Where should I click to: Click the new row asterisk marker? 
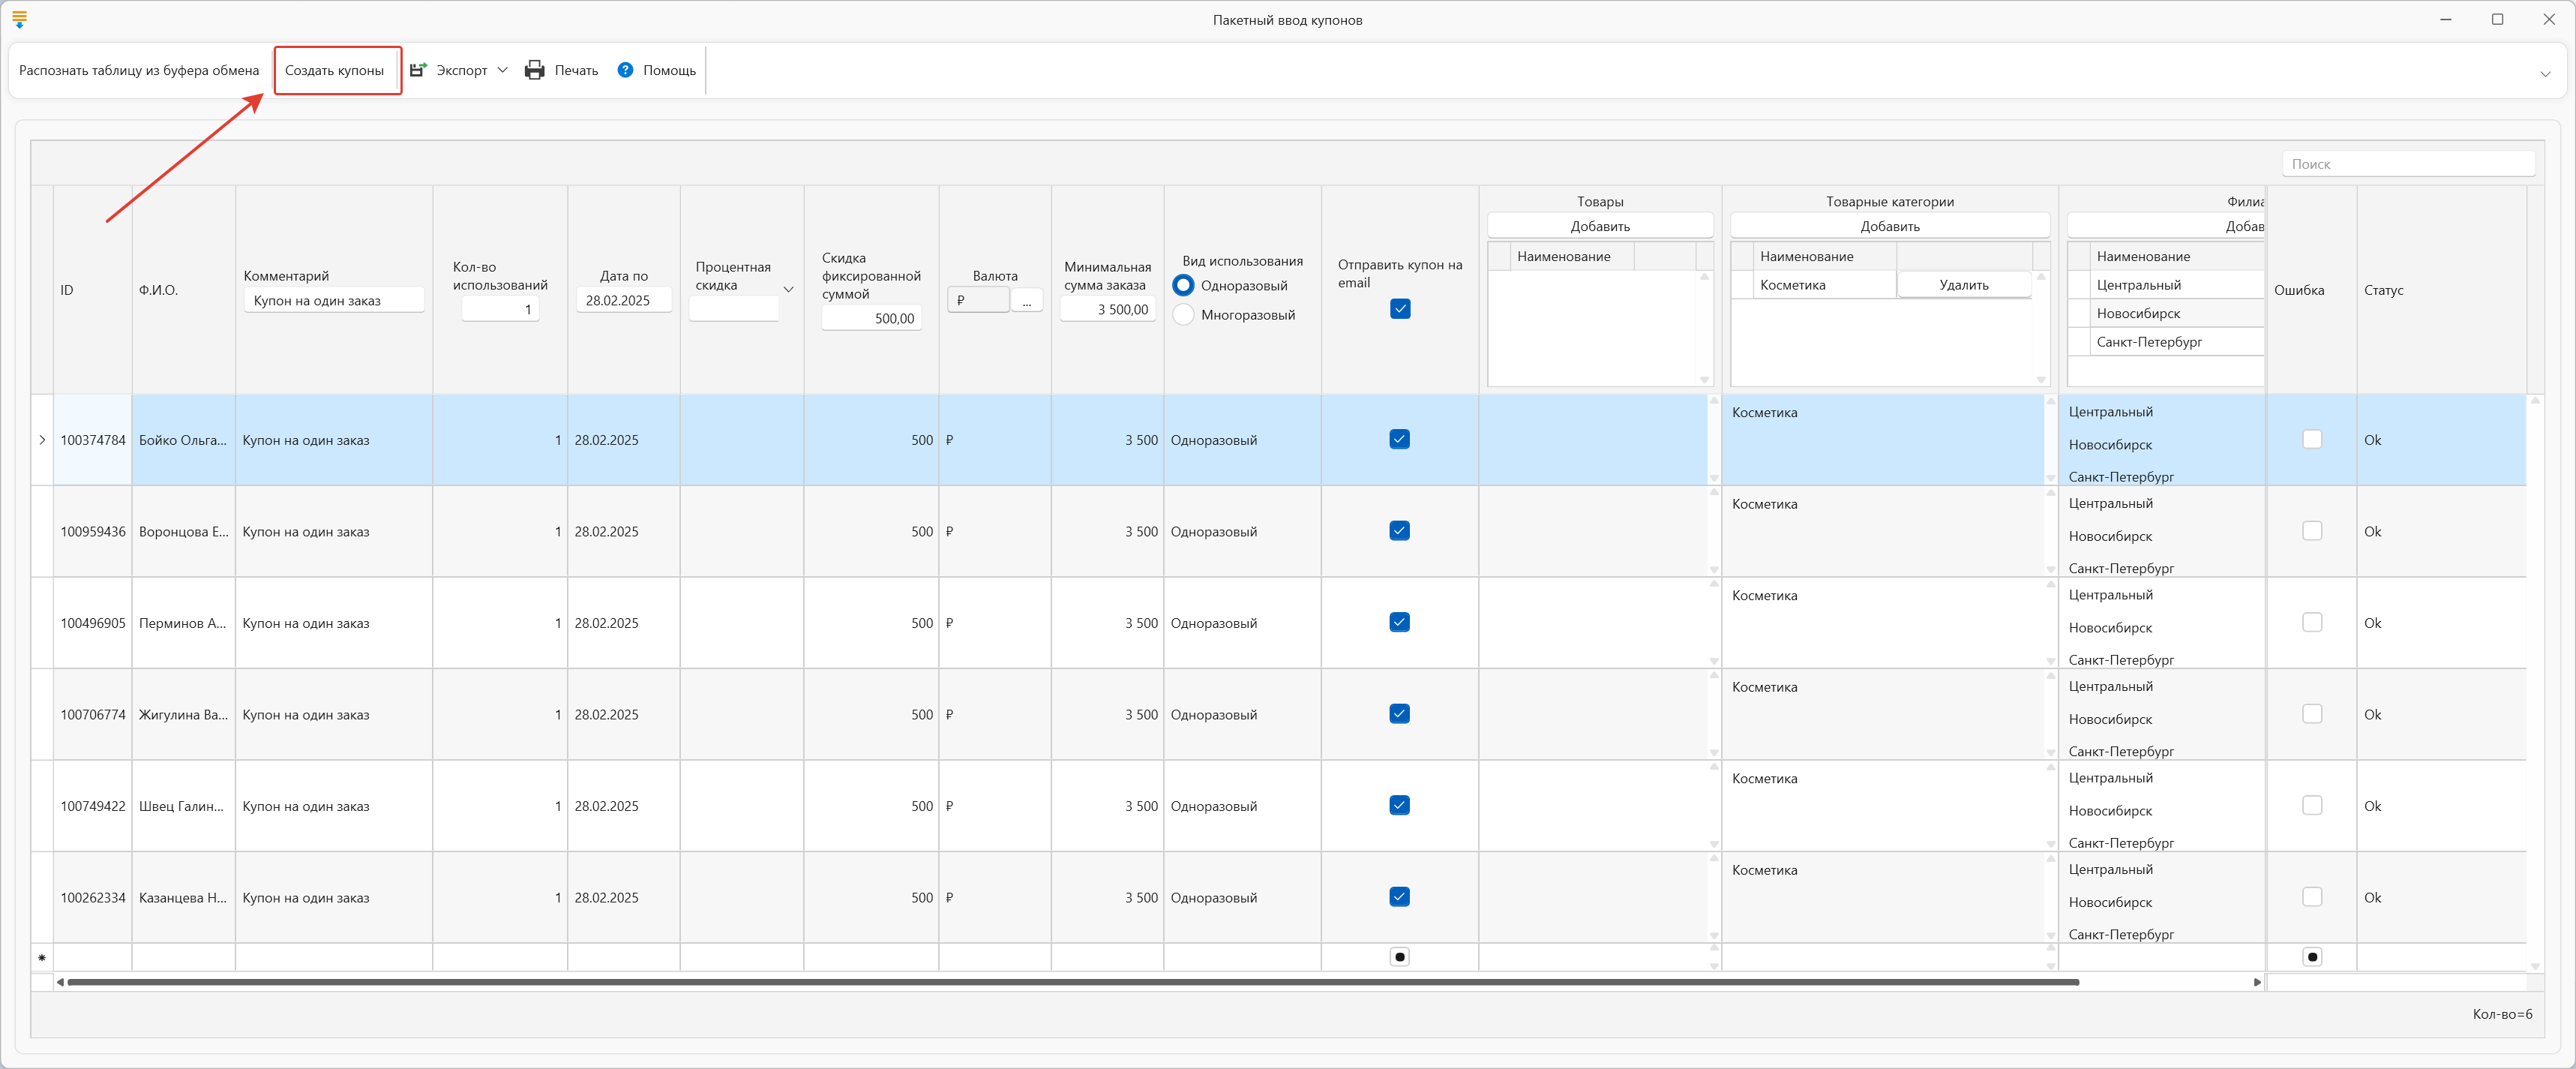tap(42, 958)
